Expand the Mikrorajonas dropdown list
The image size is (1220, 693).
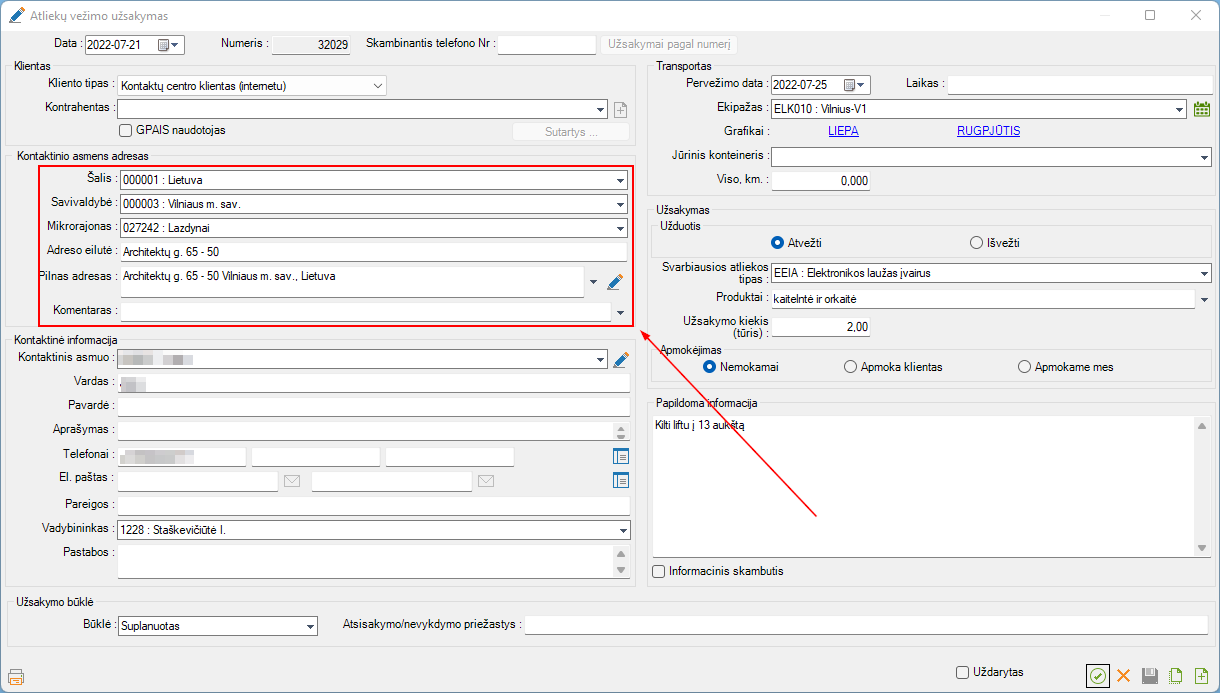pyautogui.click(x=621, y=228)
